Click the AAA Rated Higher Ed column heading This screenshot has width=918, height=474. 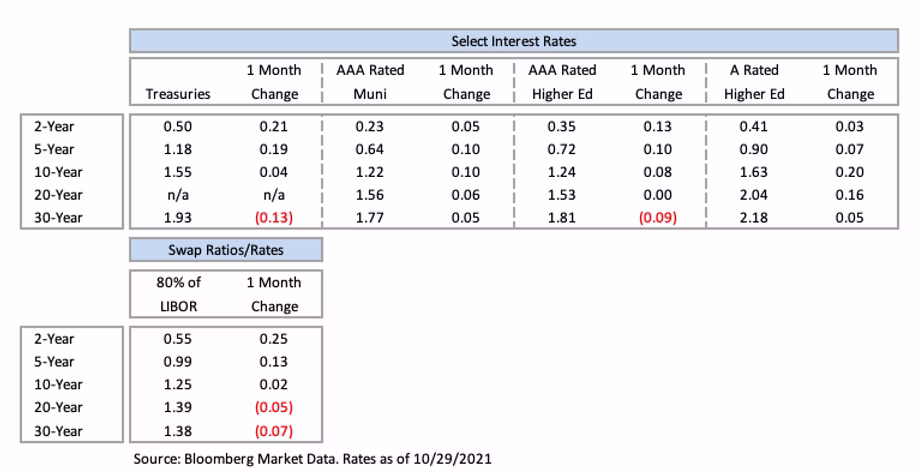562,82
